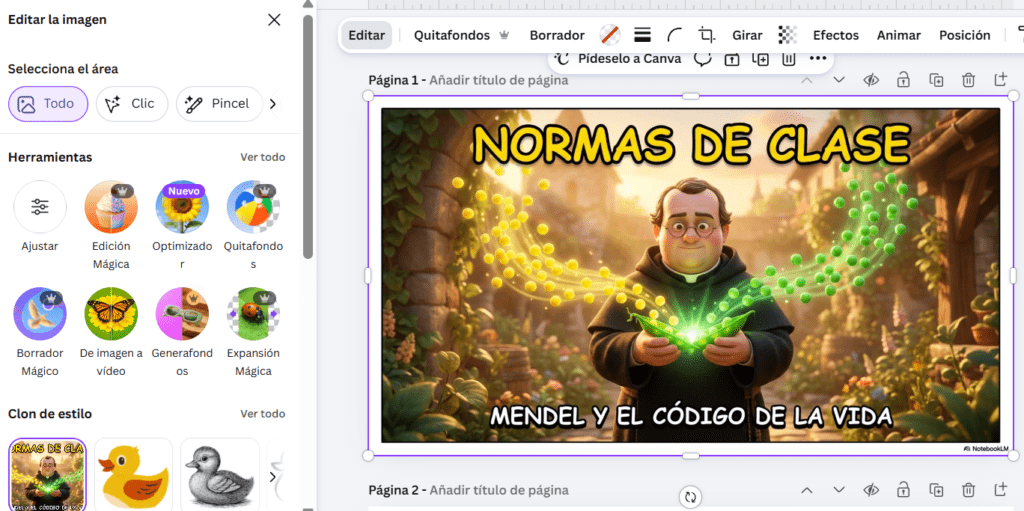The image size is (1024, 511).
Task: Show more style clone thumbnails
Action: (273, 476)
